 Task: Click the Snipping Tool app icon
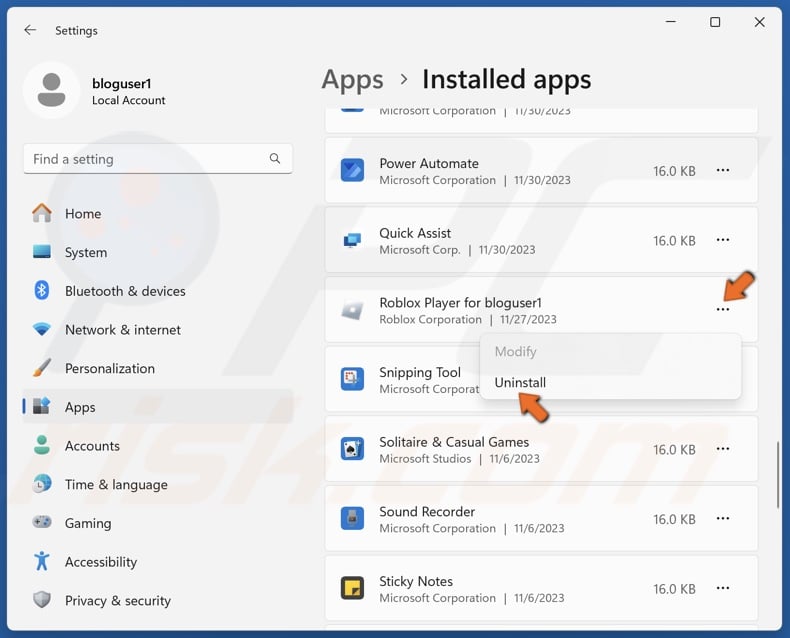tap(352, 380)
